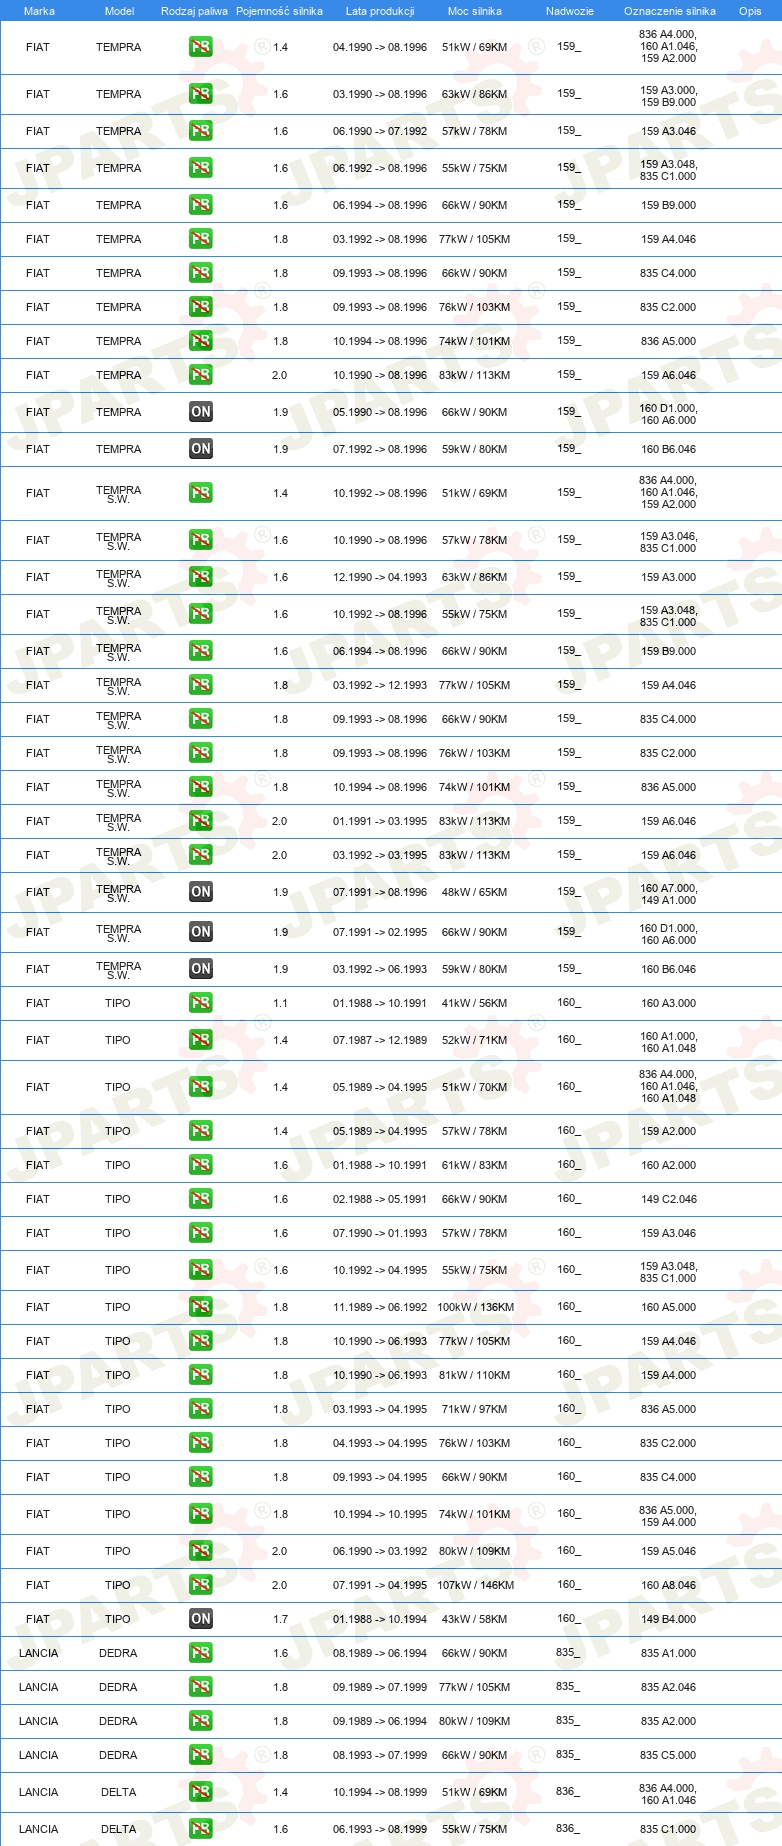Viewport: 782px width, 1846px height.
Task: Select the engine code 835 A1.000
Action: coord(669,1653)
